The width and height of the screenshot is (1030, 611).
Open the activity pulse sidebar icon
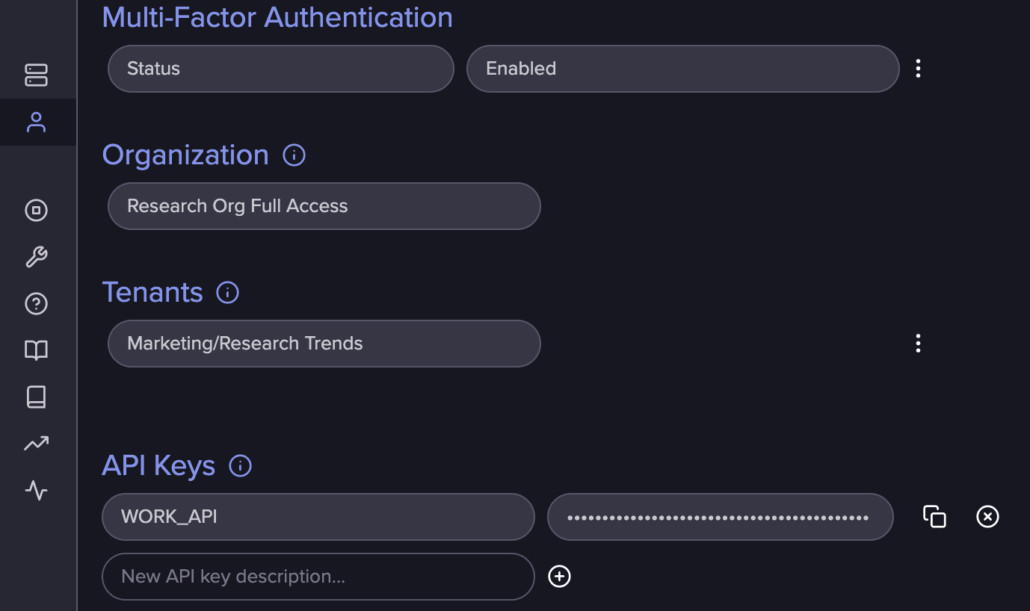pos(36,491)
